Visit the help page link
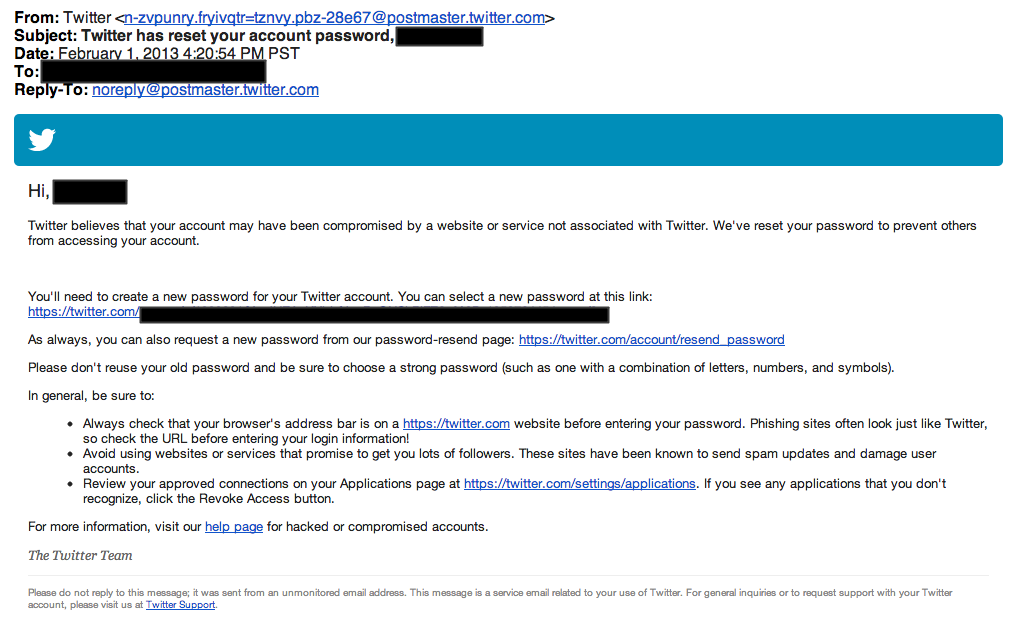The width and height of the screenshot is (1021, 630). pyautogui.click(x=234, y=526)
